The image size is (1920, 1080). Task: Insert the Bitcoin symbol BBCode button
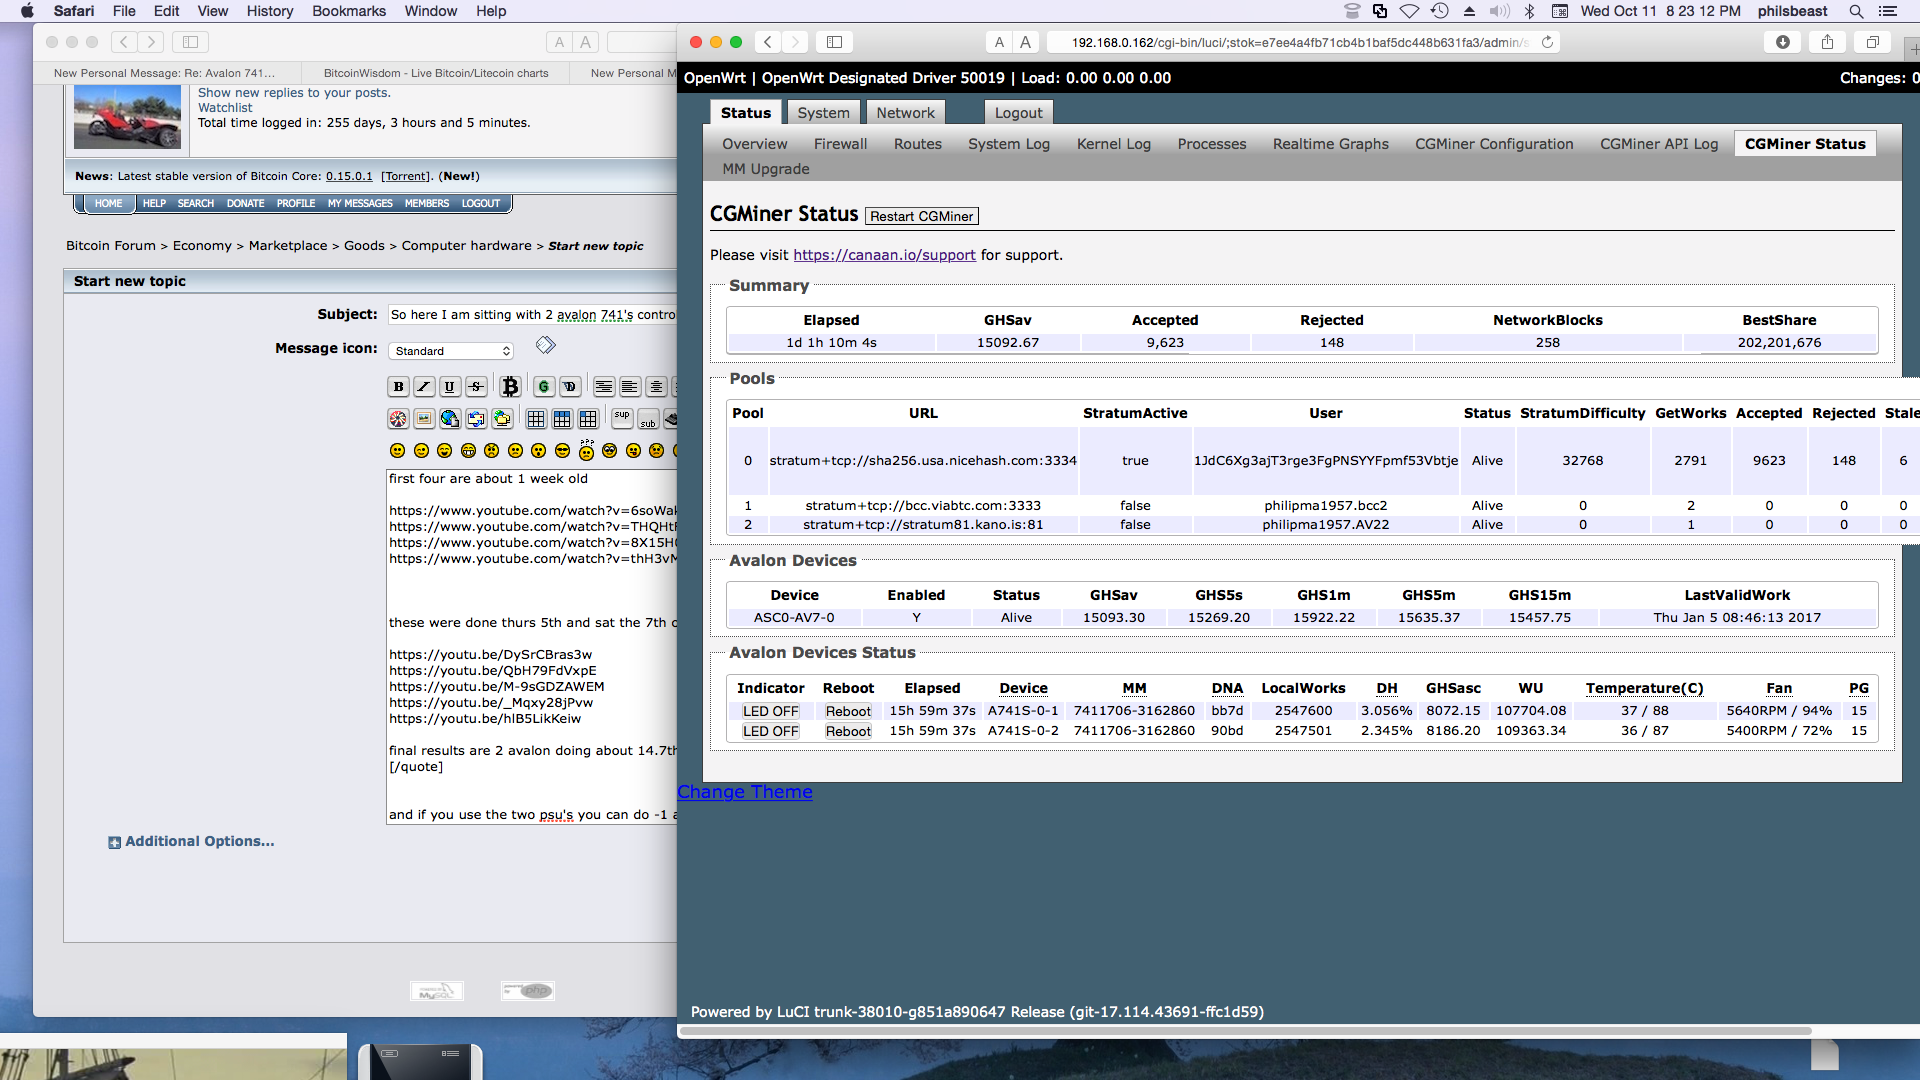510,387
